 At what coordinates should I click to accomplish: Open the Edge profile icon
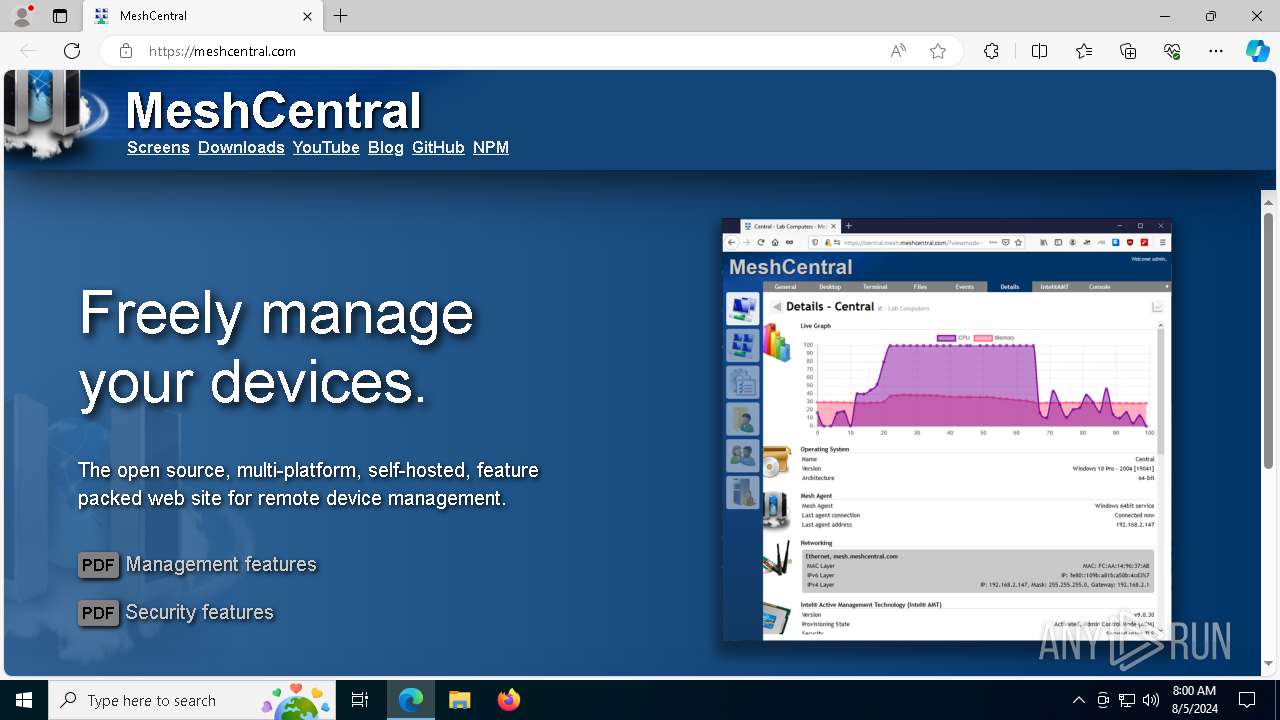[22, 16]
